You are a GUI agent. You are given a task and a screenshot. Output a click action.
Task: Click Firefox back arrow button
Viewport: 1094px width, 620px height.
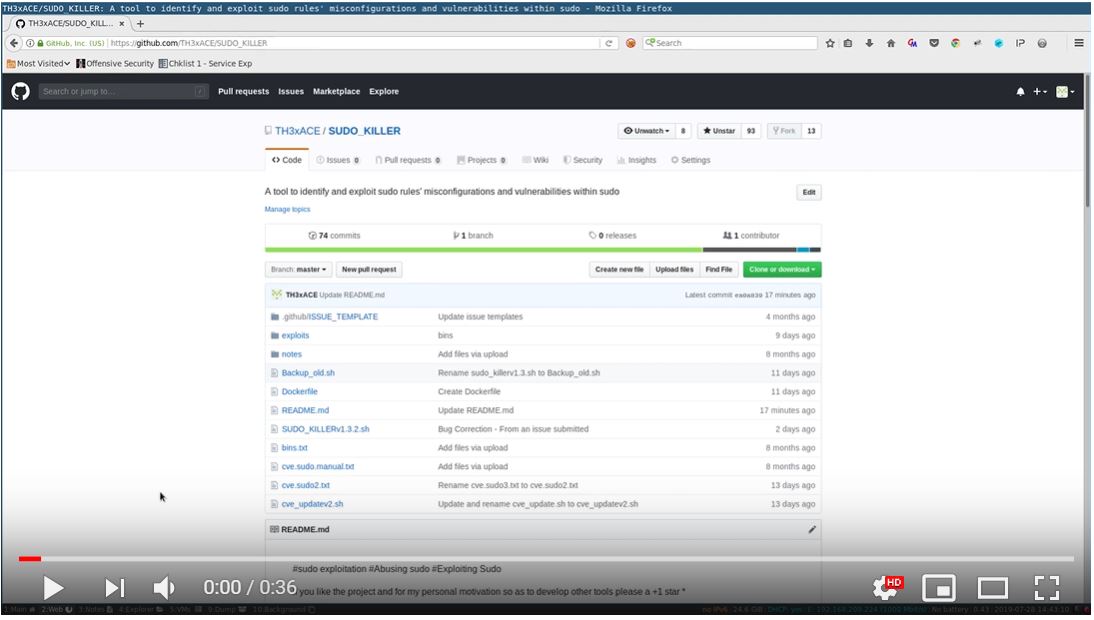pyautogui.click(x=13, y=43)
